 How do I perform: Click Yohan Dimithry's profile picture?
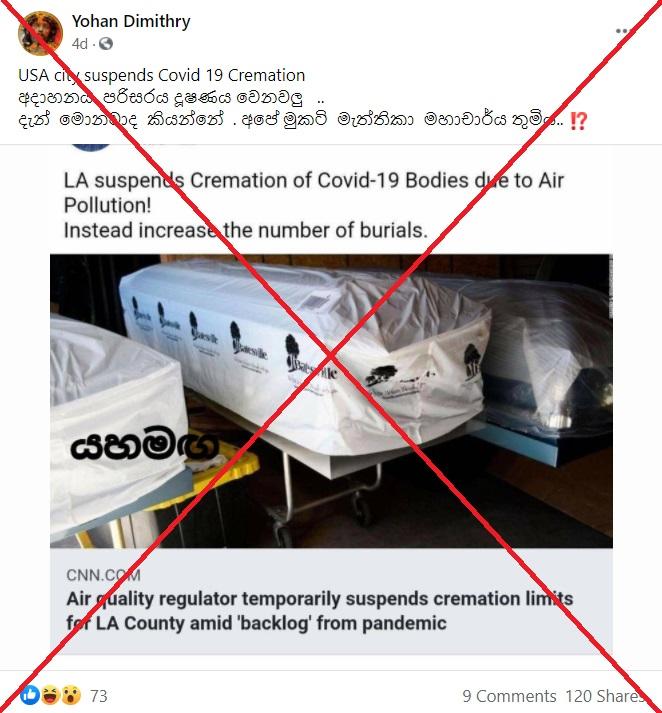click(x=40, y=33)
